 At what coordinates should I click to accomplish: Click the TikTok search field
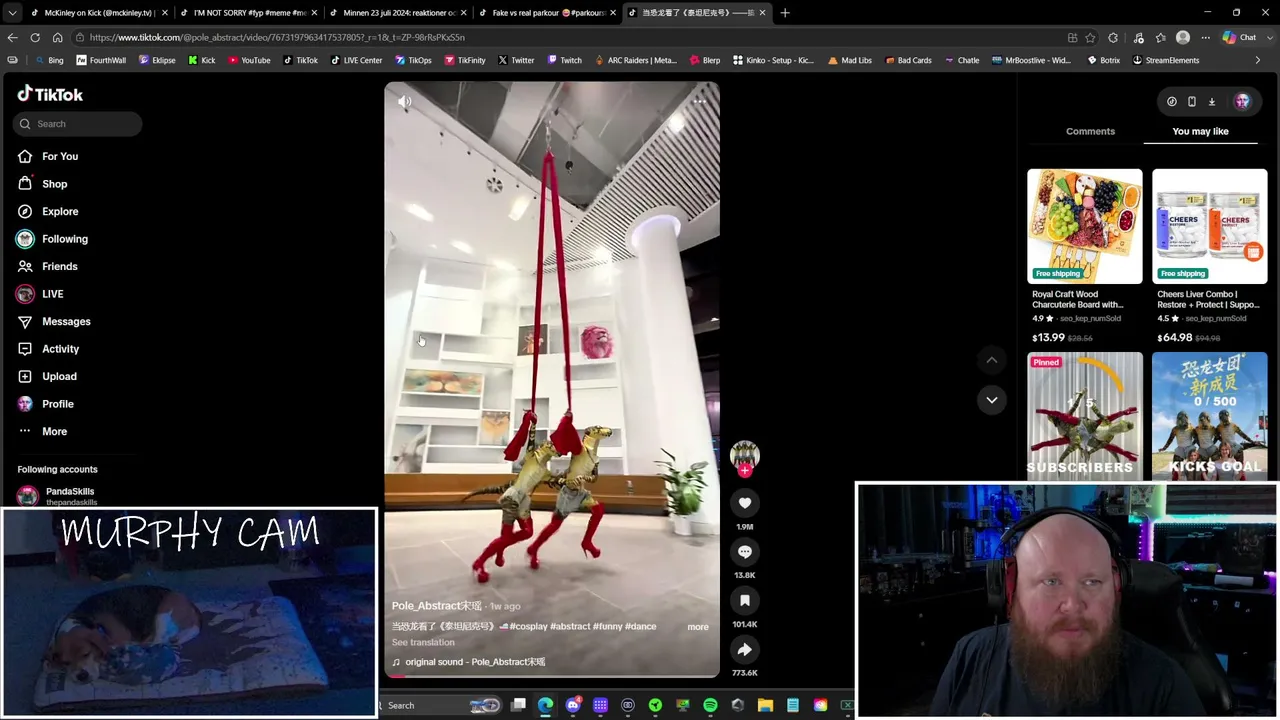point(78,124)
